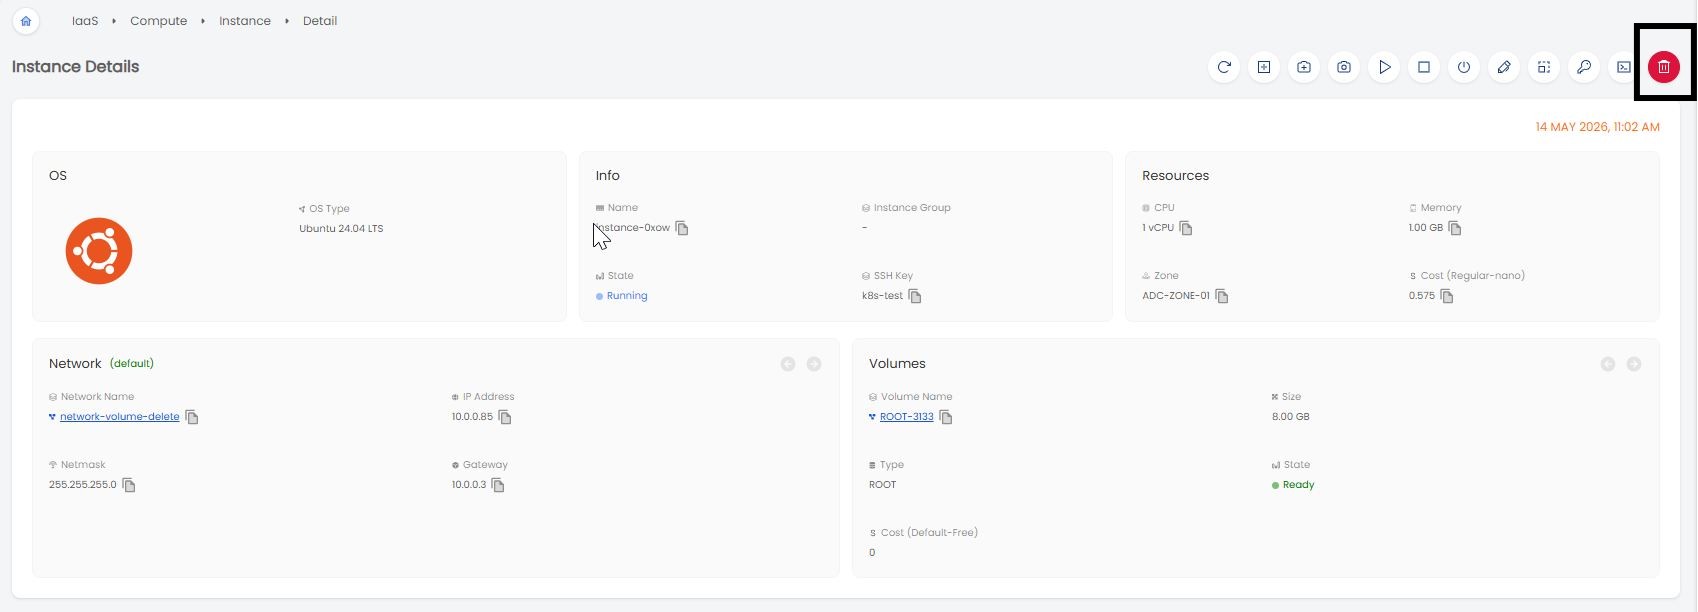
Task: Click the timestamp 14 MAY 2026, 11:02 AM
Action: click(x=1598, y=127)
